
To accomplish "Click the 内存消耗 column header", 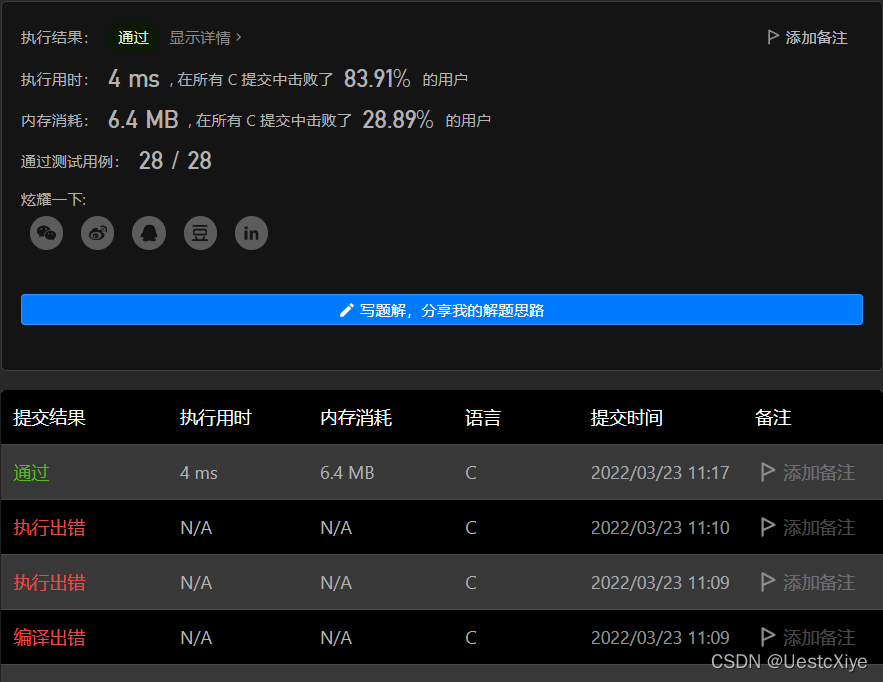I will (x=356, y=418).
